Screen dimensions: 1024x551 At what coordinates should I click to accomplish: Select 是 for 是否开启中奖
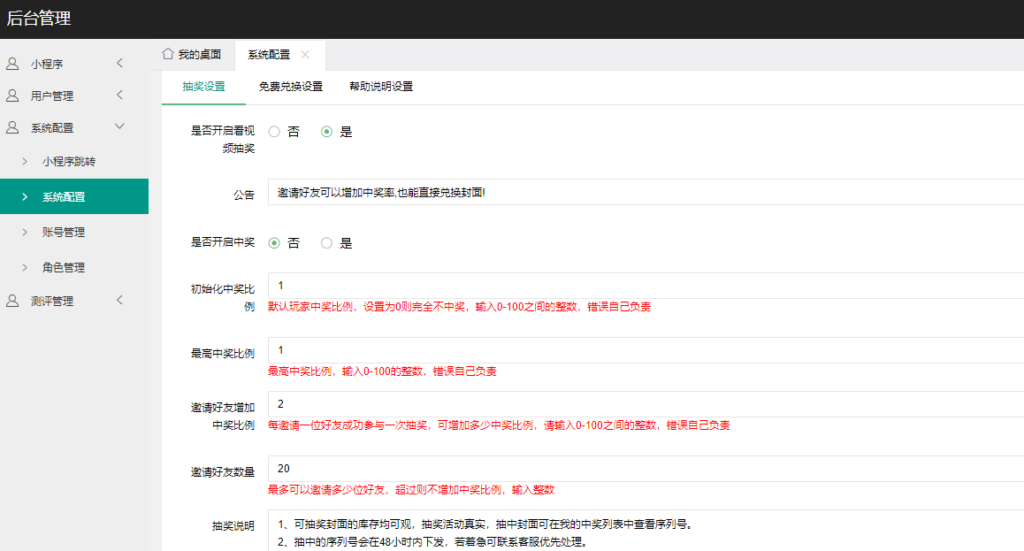pos(327,243)
